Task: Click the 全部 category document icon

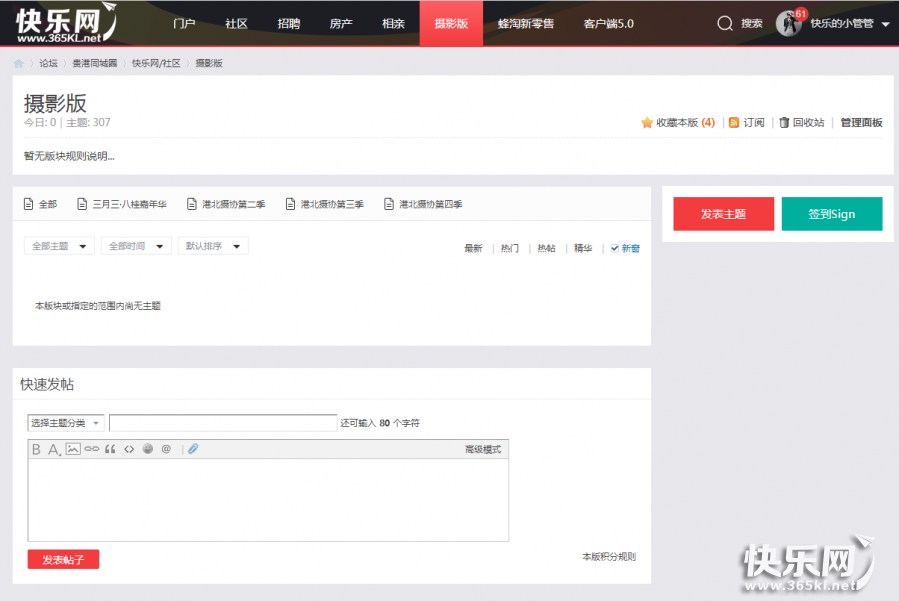Action: click(x=28, y=204)
